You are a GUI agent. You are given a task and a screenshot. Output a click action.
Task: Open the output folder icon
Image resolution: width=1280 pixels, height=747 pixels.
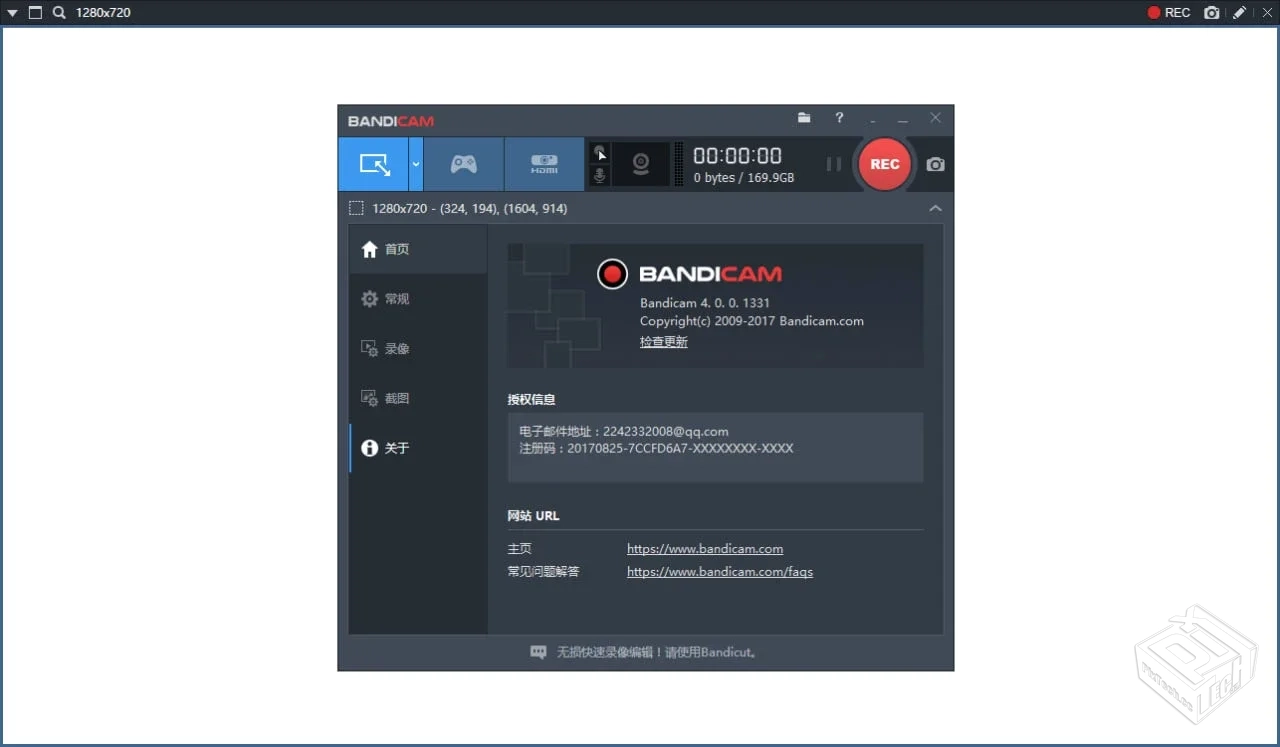coord(804,117)
